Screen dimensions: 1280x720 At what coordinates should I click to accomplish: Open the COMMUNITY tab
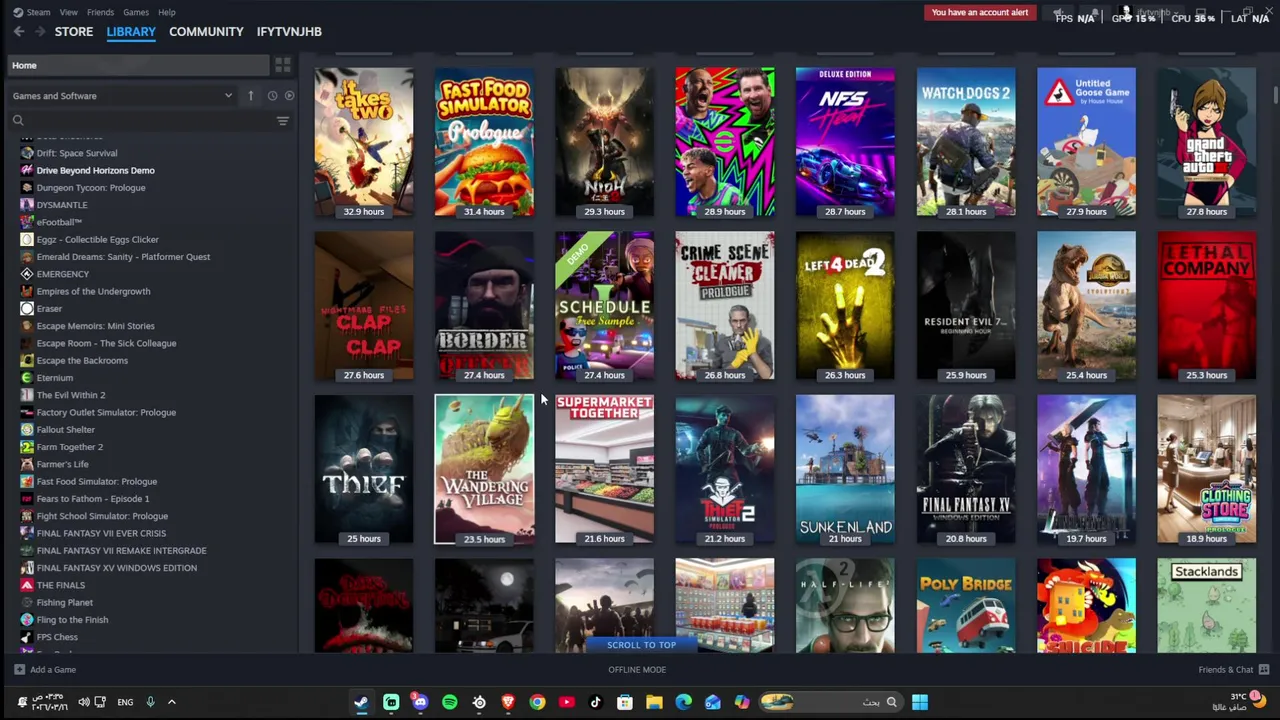[x=206, y=31]
